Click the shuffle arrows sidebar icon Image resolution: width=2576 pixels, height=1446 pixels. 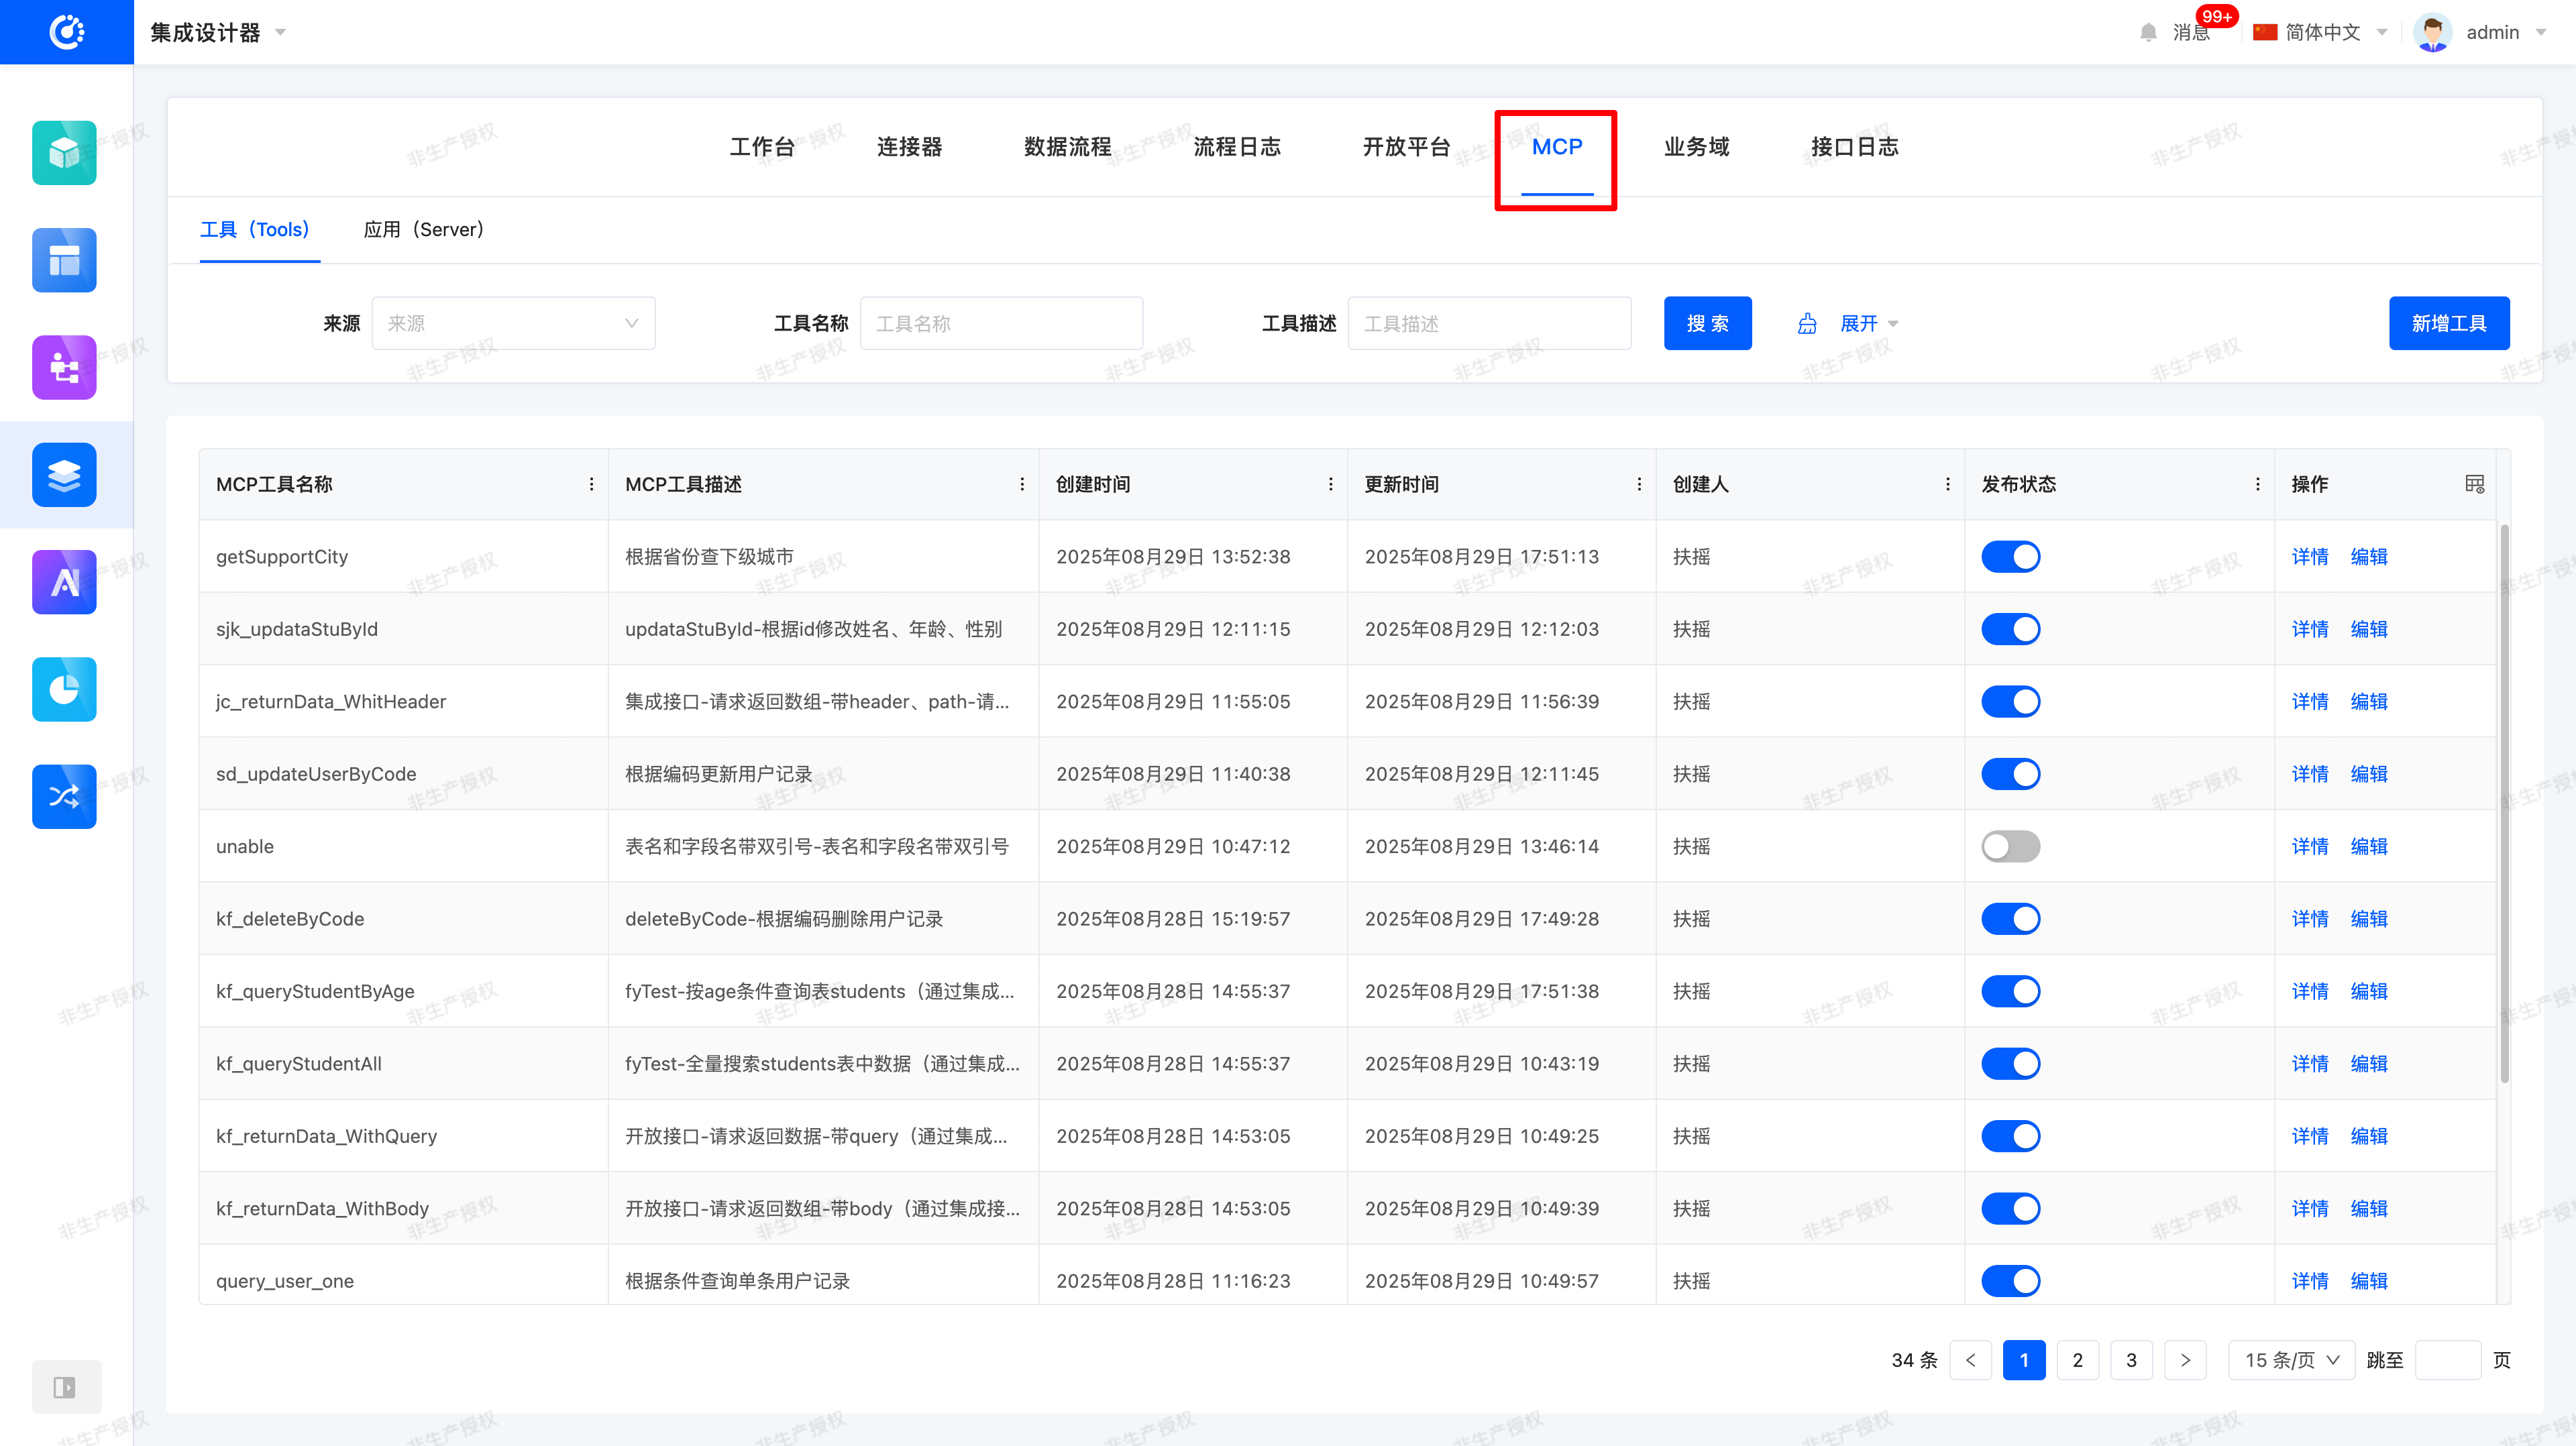(64, 797)
